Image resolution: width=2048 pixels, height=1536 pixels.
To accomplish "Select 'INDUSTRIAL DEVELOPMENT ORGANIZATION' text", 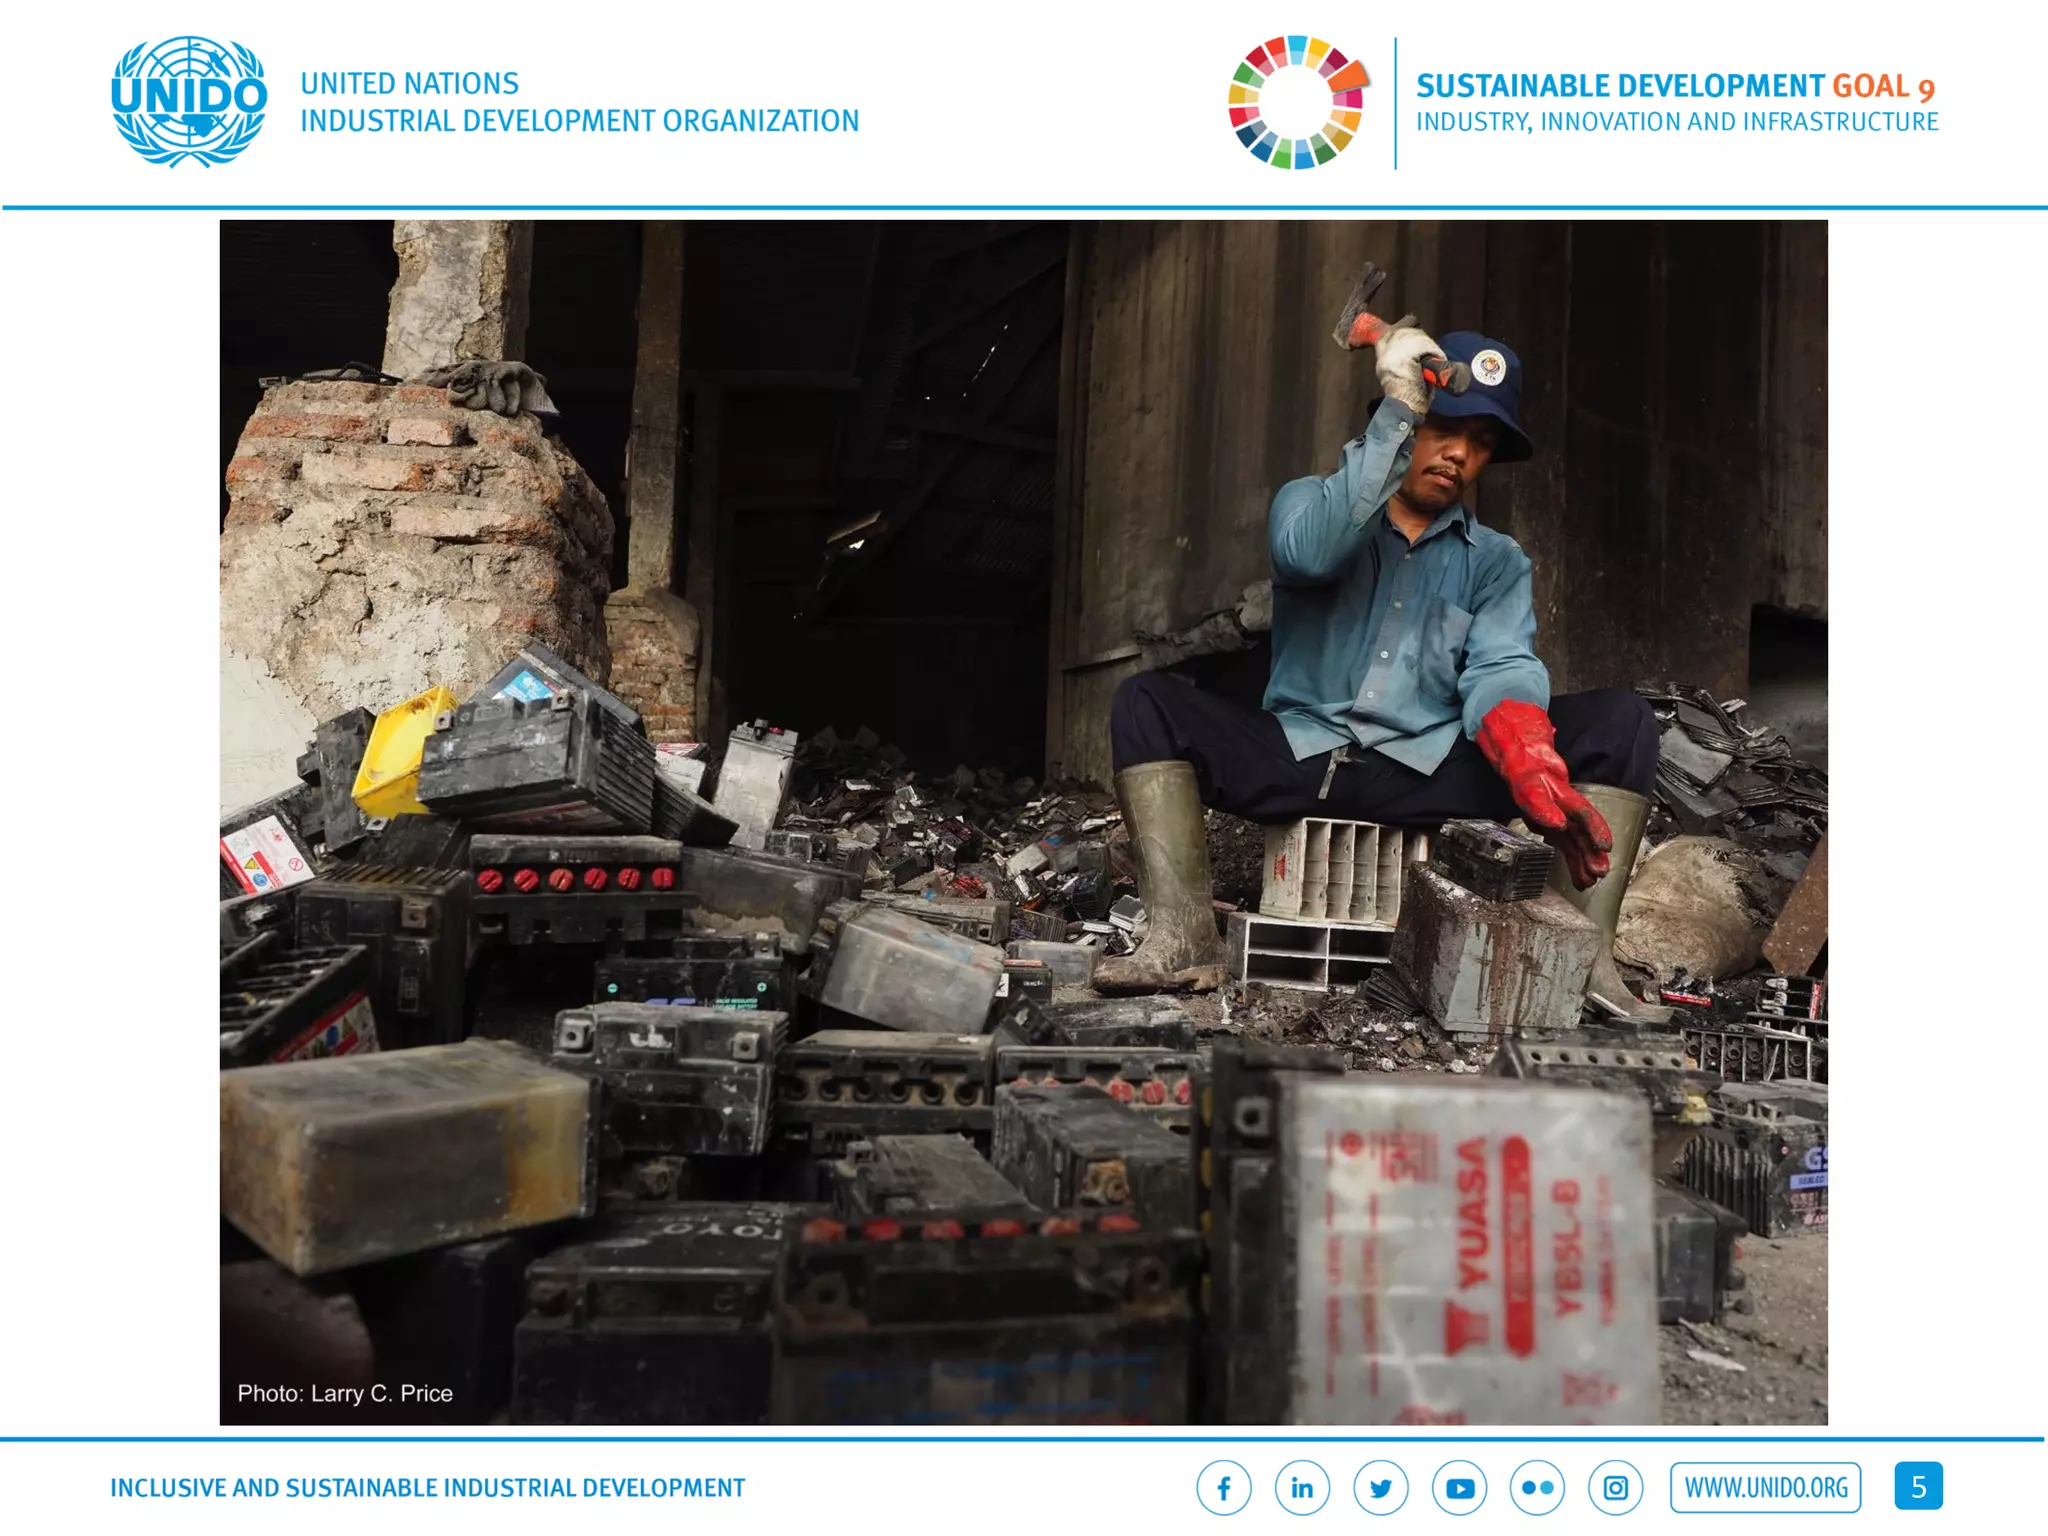I will (x=580, y=121).
